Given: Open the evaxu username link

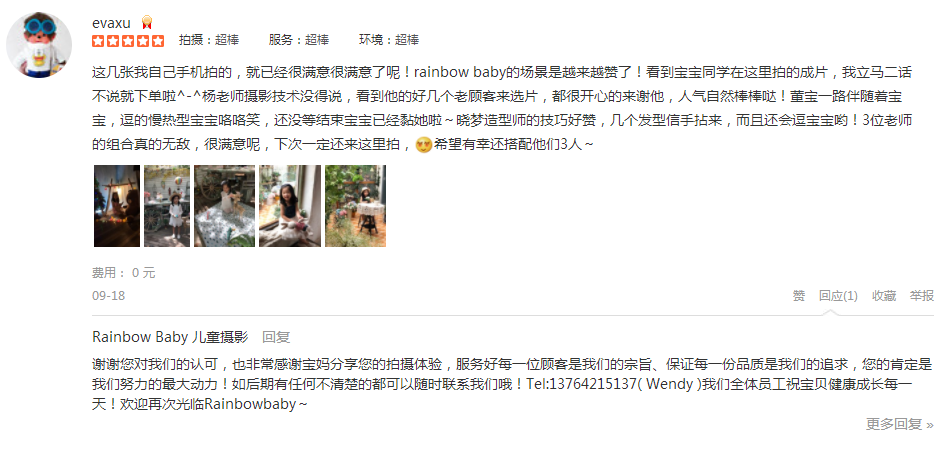Looking at the screenshot, I should point(111,23).
